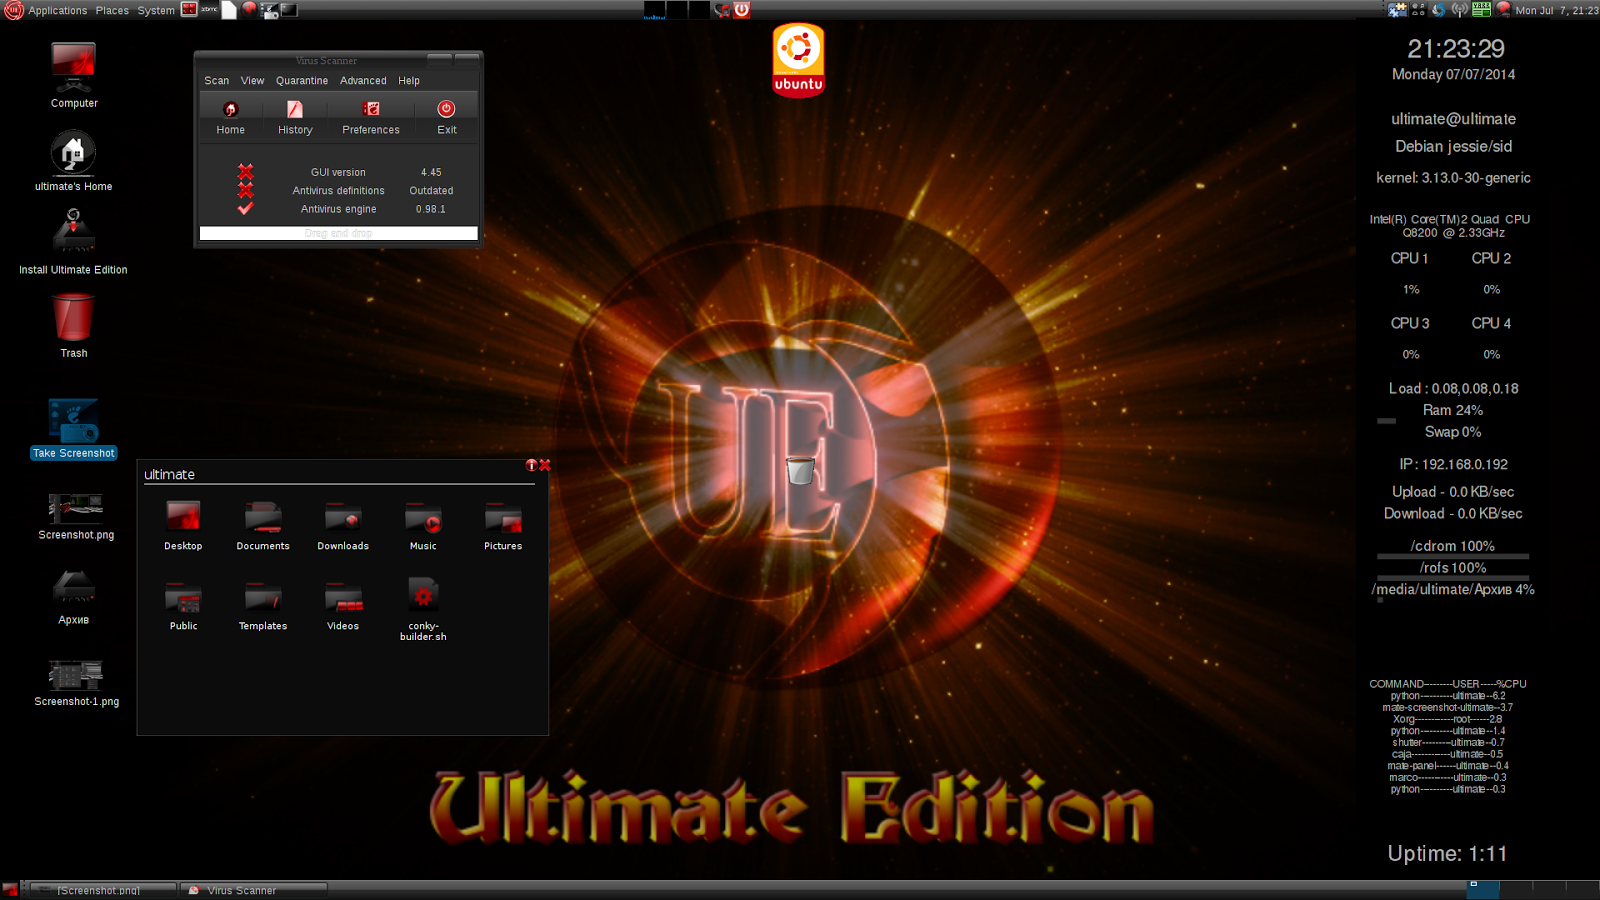Select the conky-builder.sh script file
The image size is (1600, 900).
tap(423, 609)
